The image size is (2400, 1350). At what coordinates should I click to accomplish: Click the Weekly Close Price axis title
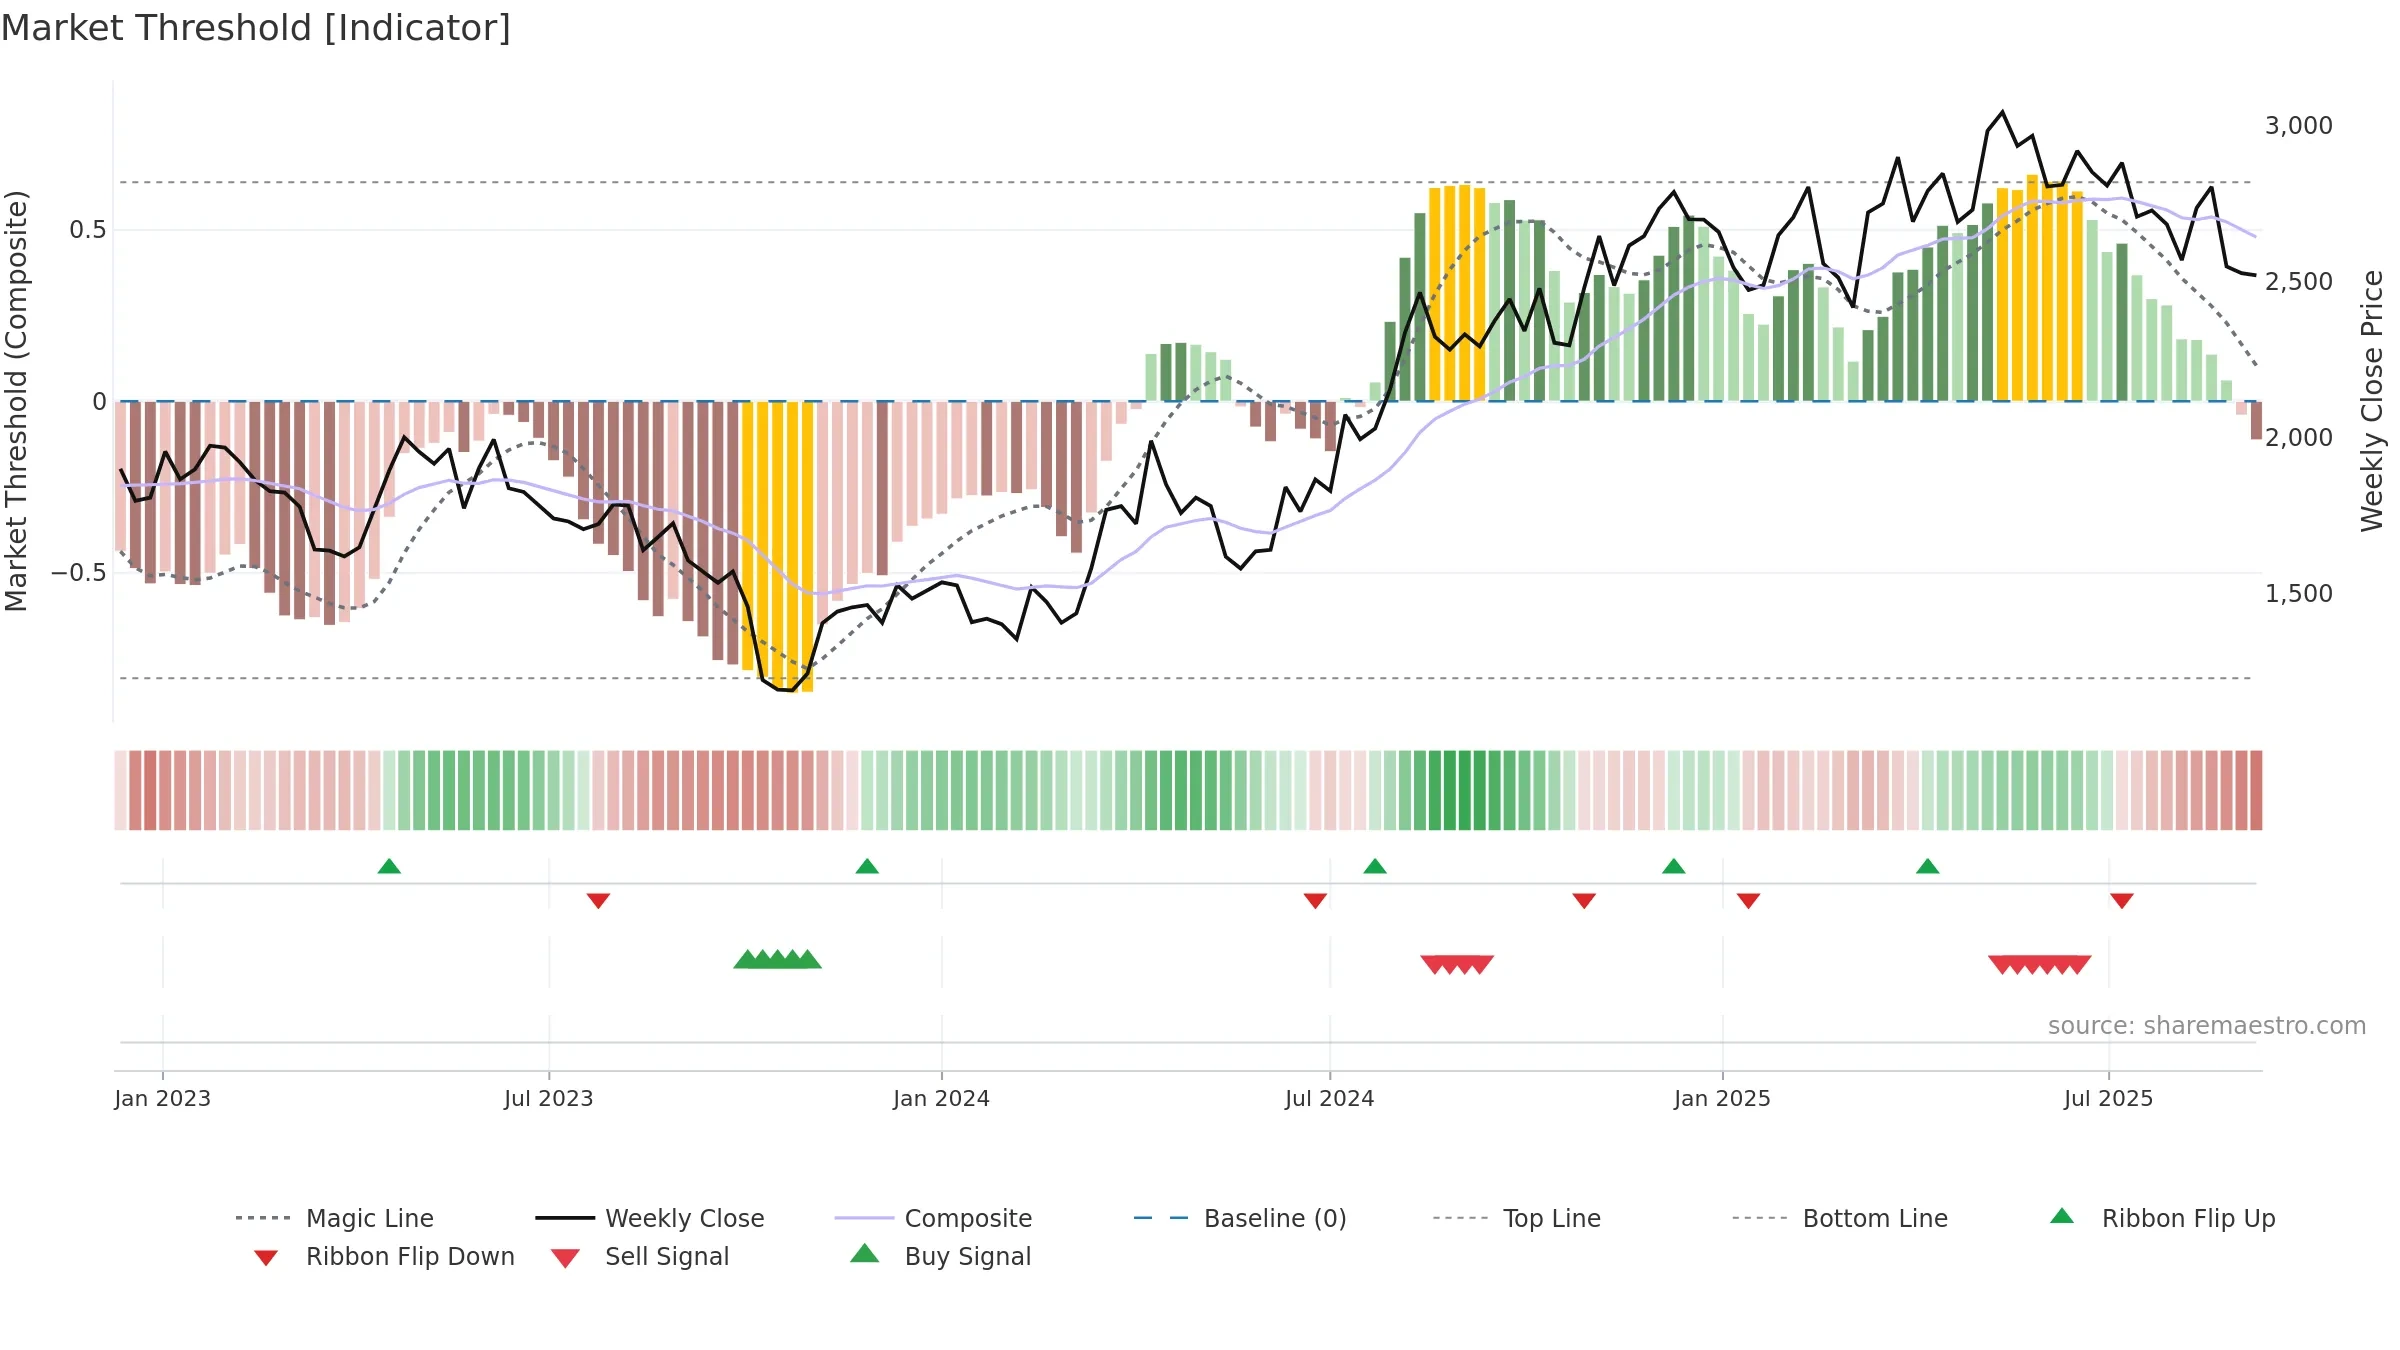2372,401
